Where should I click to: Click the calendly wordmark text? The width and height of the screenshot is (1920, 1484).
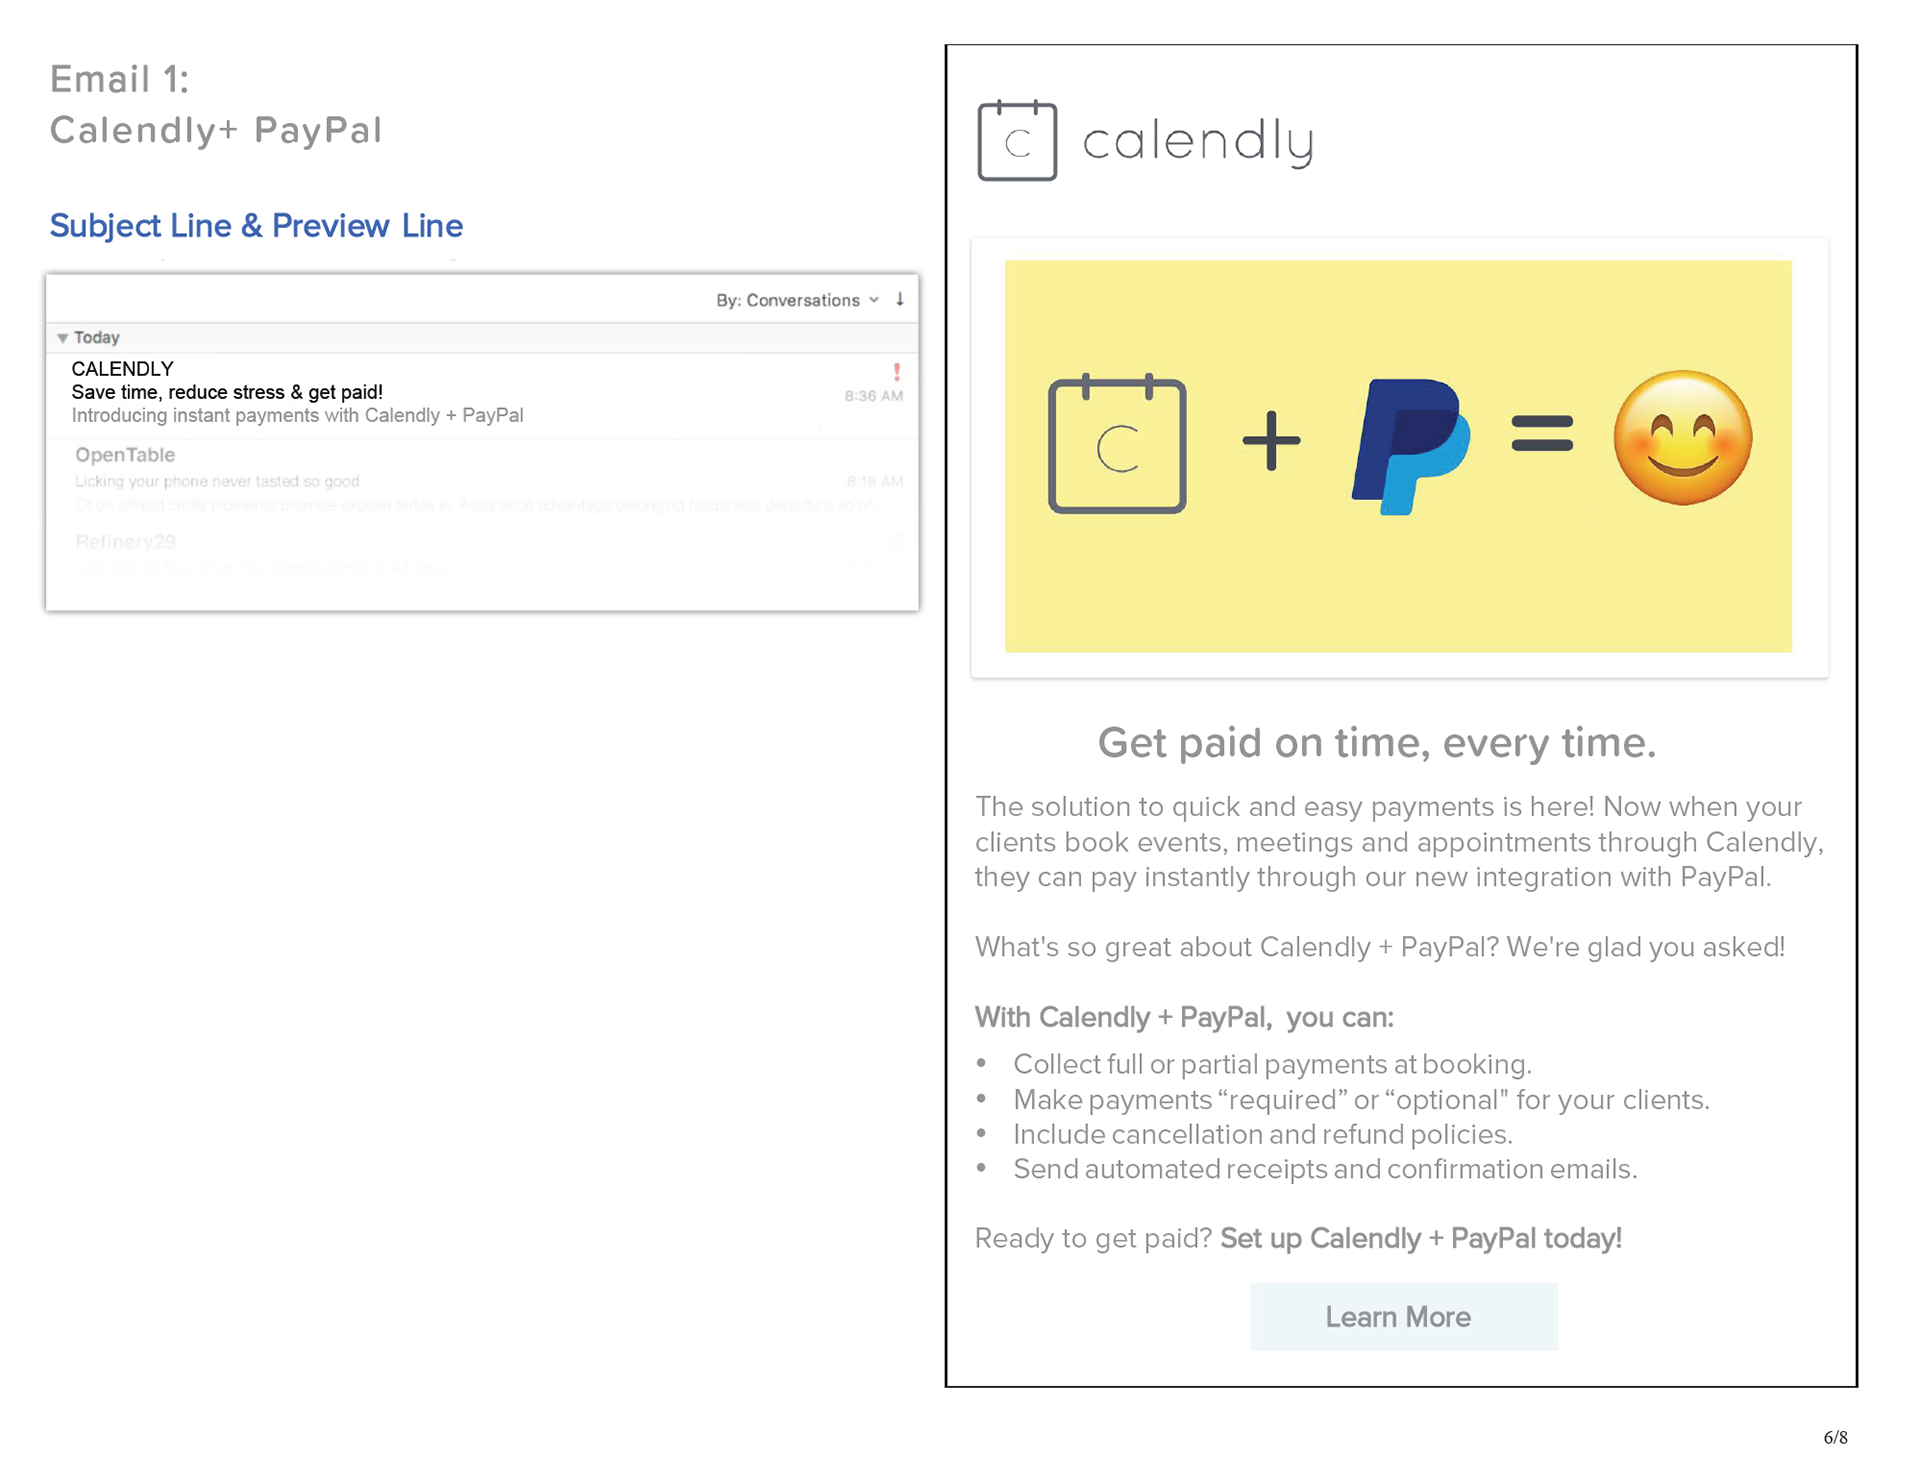click(1197, 141)
